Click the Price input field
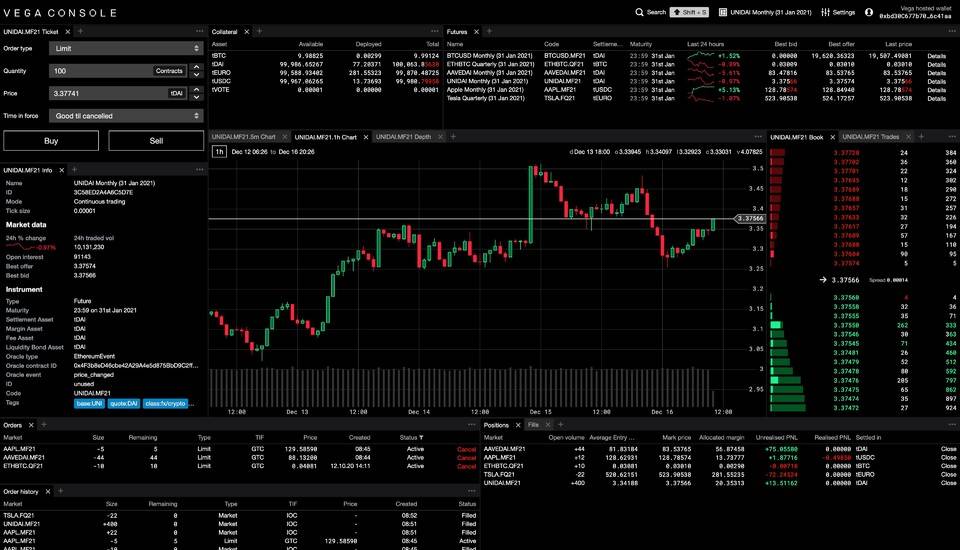Image resolution: width=960 pixels, height=550 pixels. coord(105,93)
